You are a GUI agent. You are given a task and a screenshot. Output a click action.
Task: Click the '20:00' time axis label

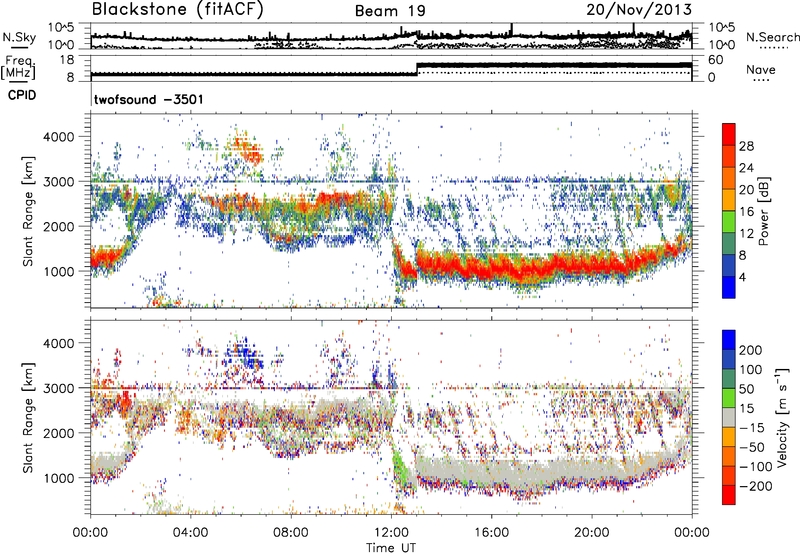[591, 533]
